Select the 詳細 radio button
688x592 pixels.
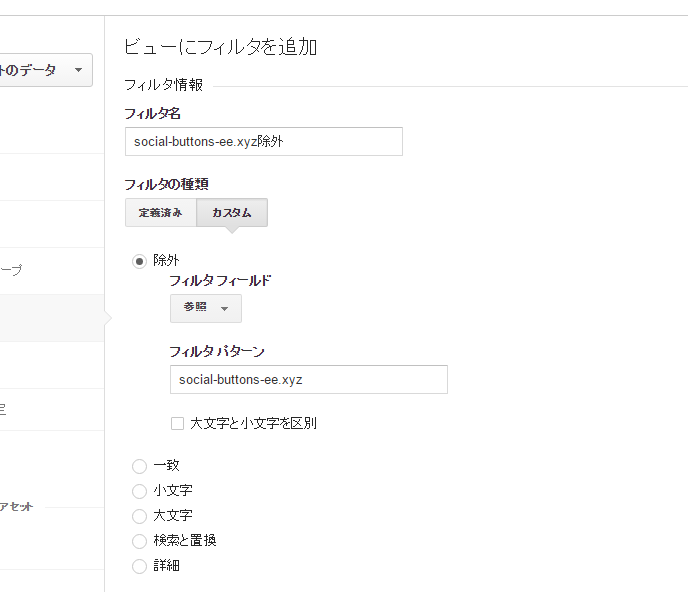click(x=139, y=566)
